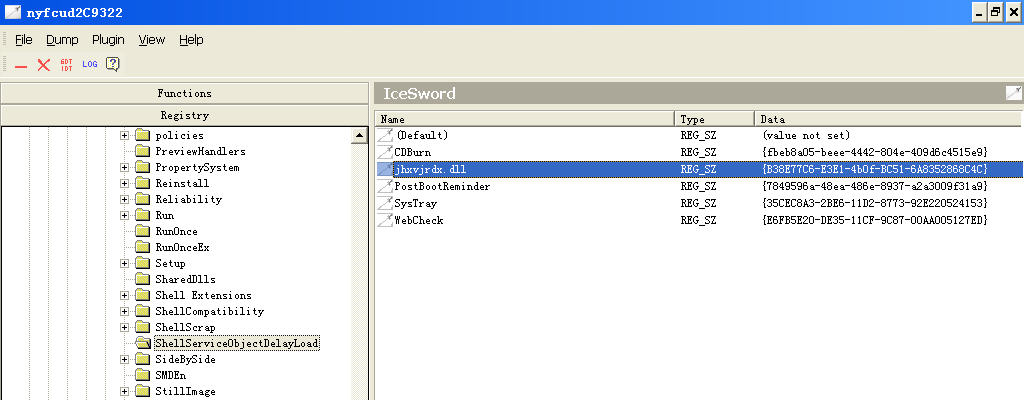This screenshot has width=1024, height=400.
Task: Click the RunOnce folder icon
Action: [x=142, y=231]
